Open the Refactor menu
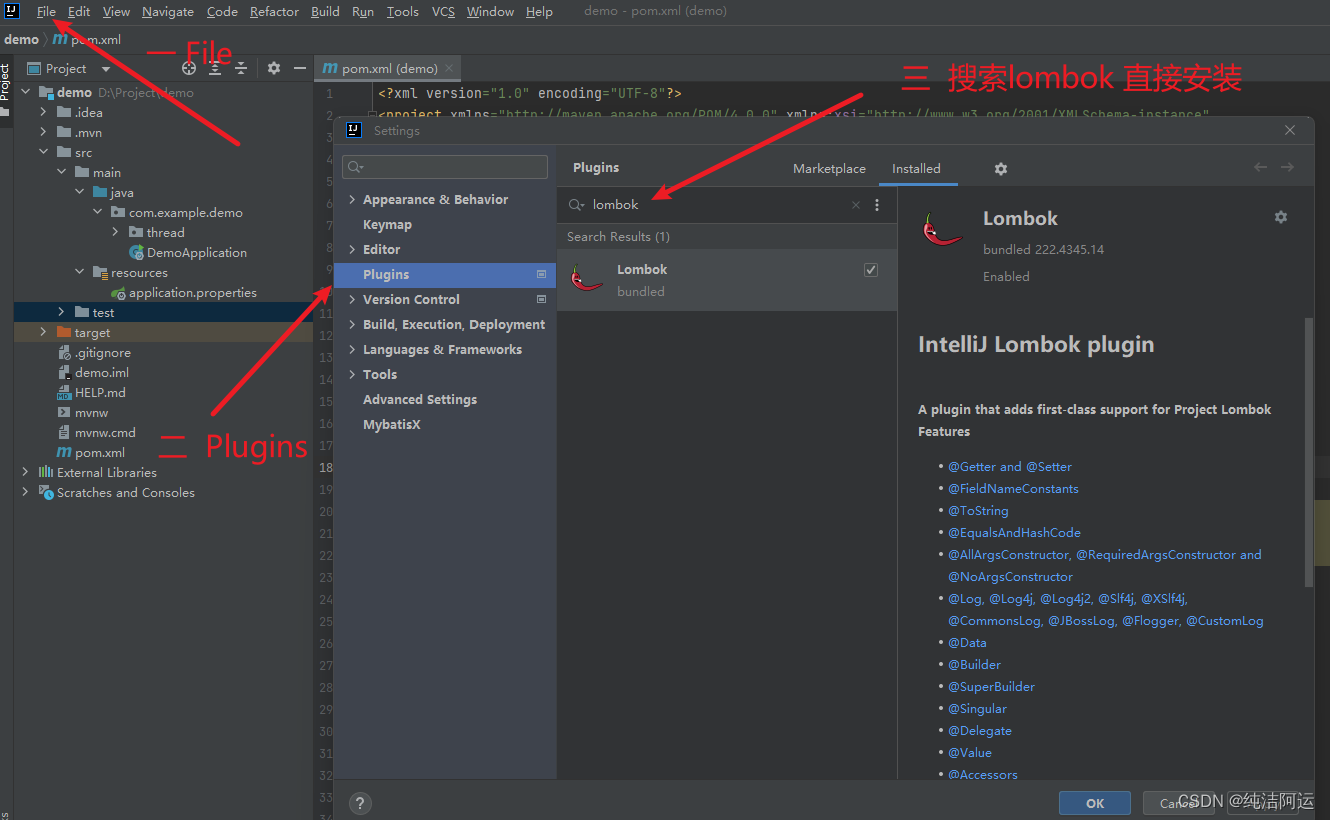The image size is (1330, 820). [274, 11]
